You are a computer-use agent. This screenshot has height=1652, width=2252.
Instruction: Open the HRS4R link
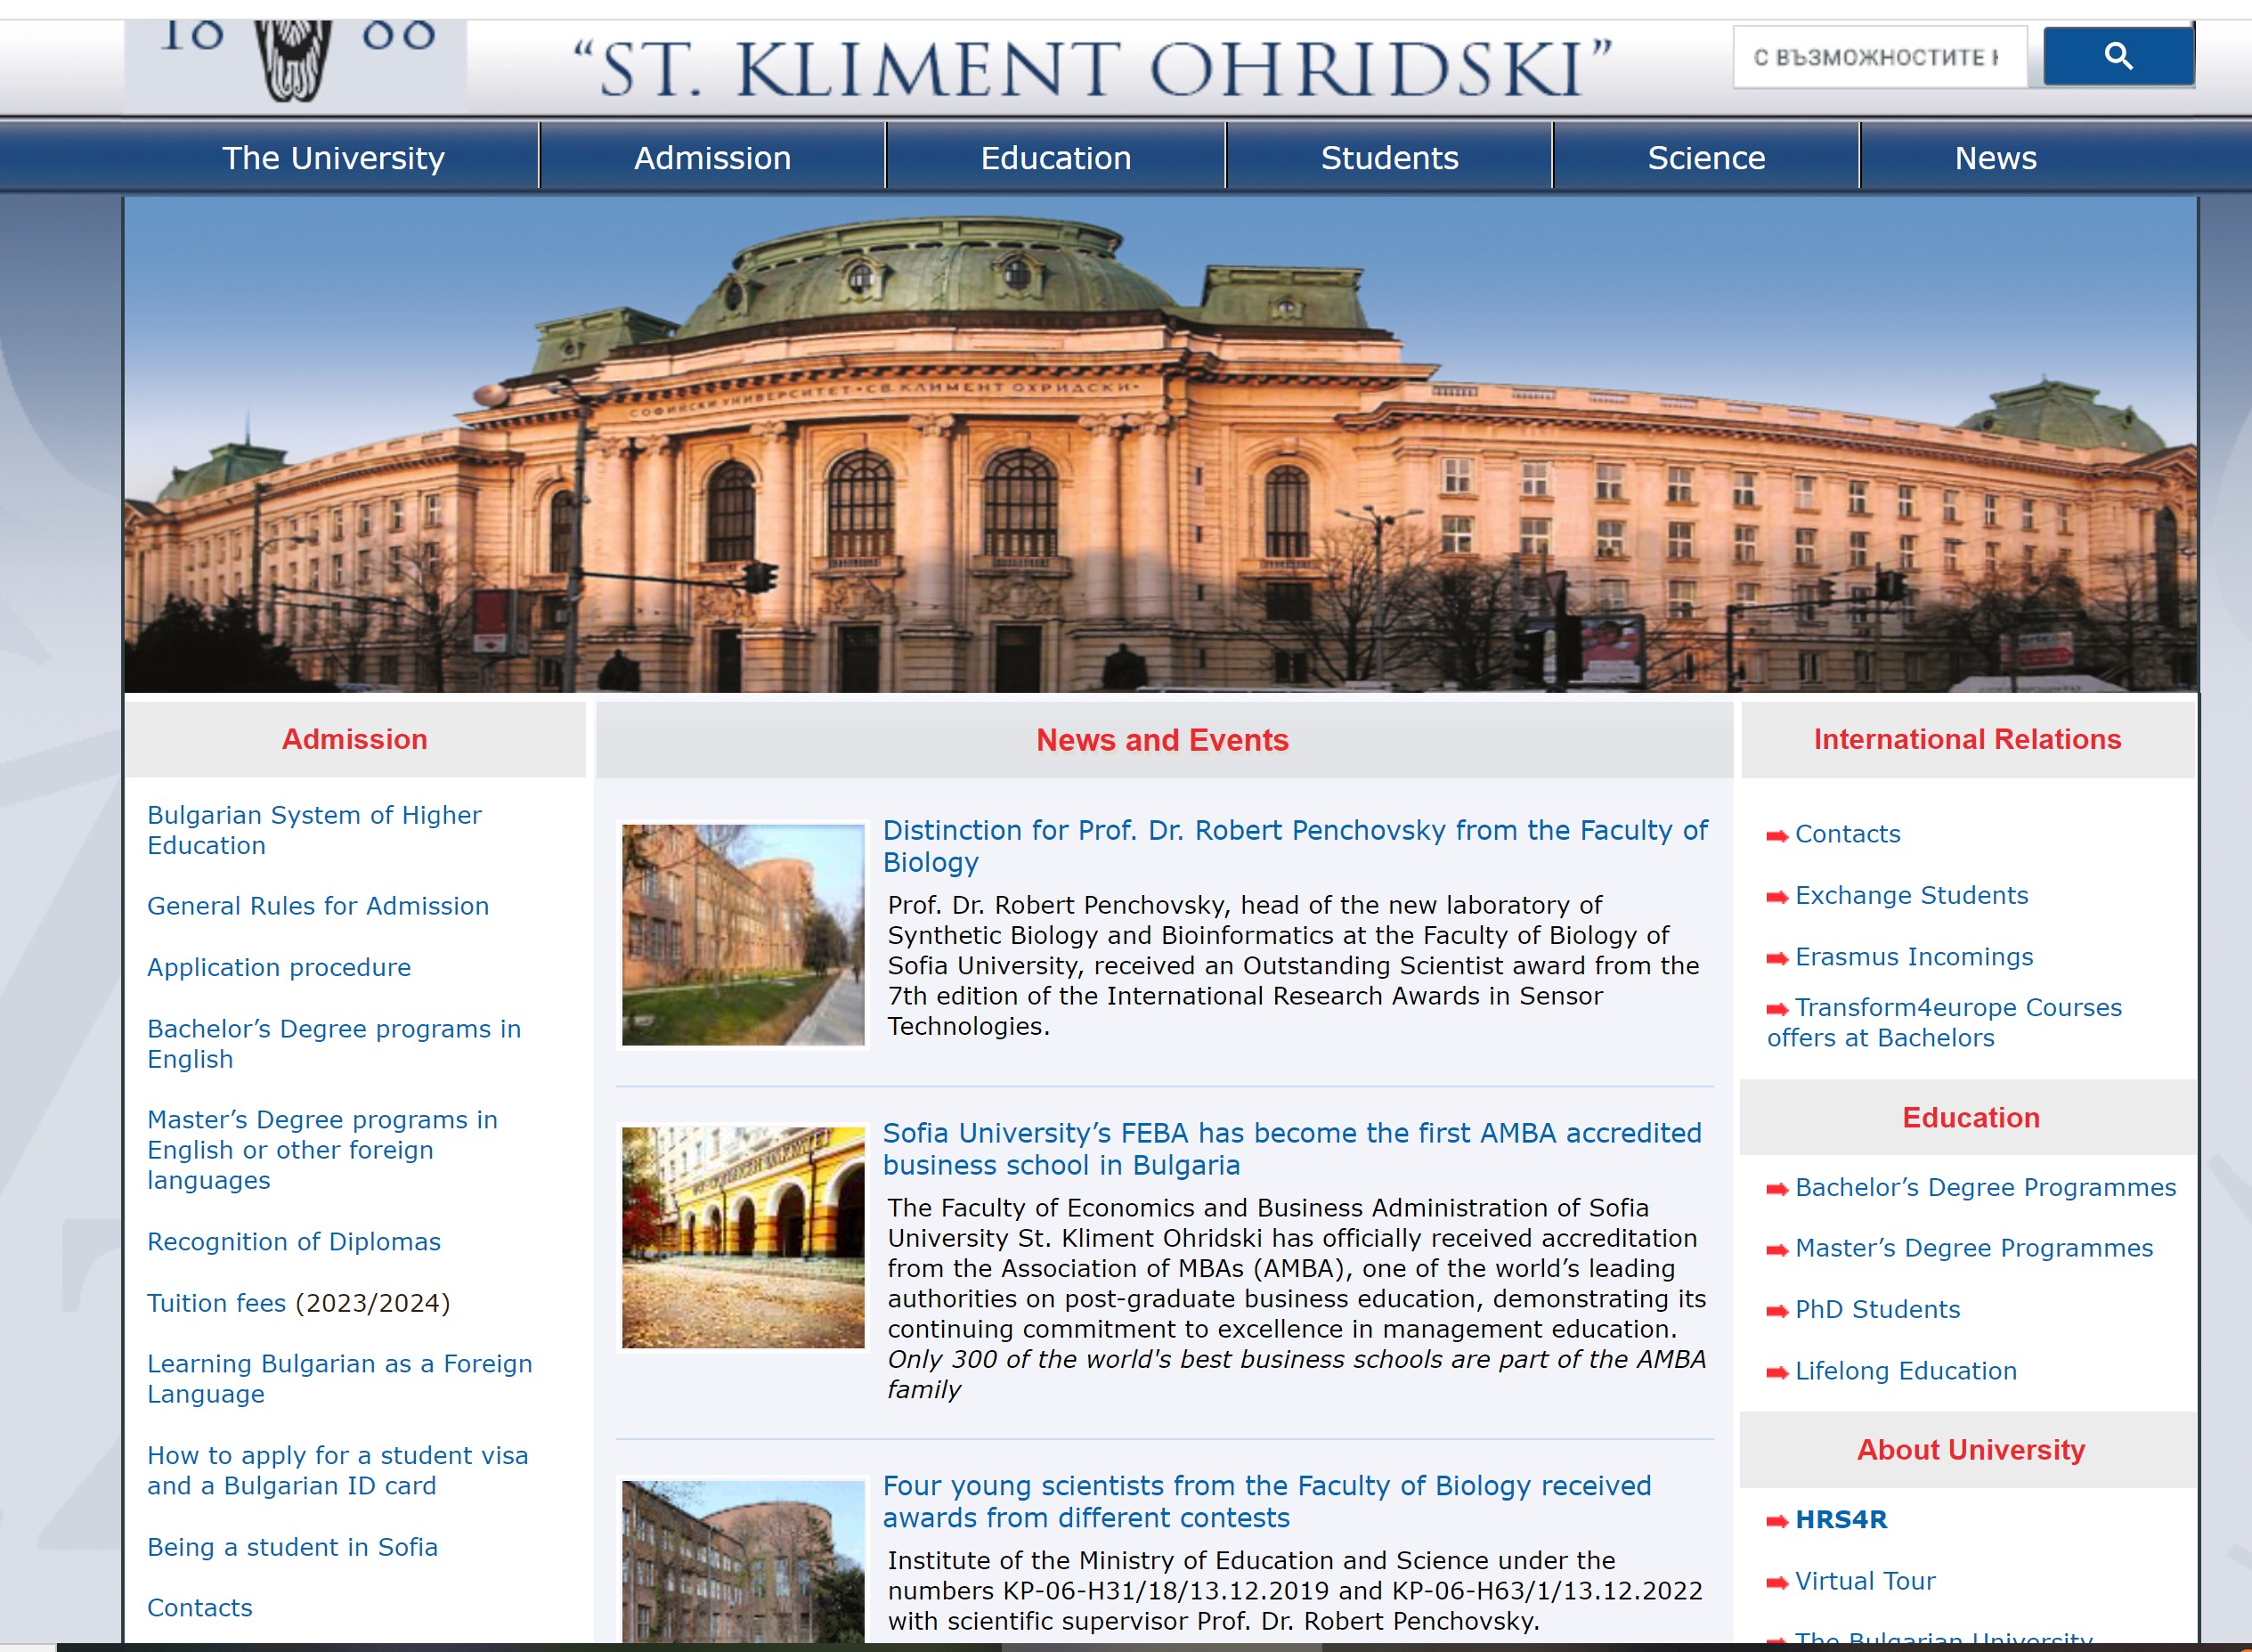(x=1841, y=1520)
